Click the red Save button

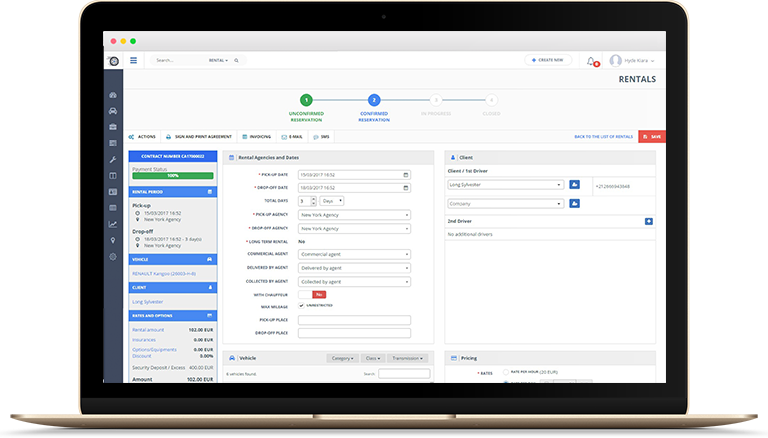652,137
